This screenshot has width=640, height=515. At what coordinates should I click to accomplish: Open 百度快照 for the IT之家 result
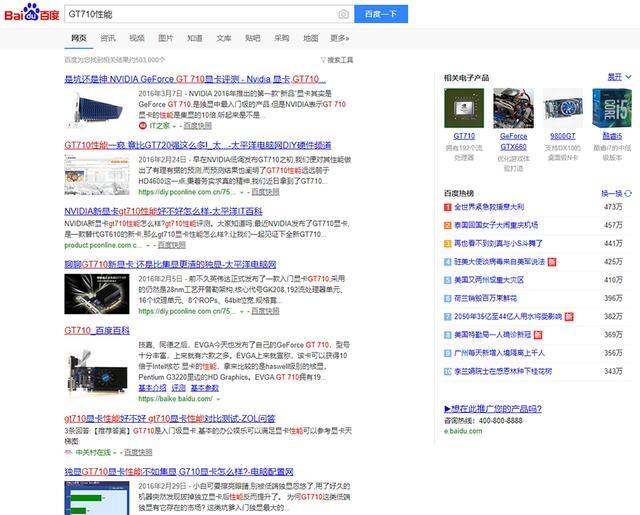point(198,126)
